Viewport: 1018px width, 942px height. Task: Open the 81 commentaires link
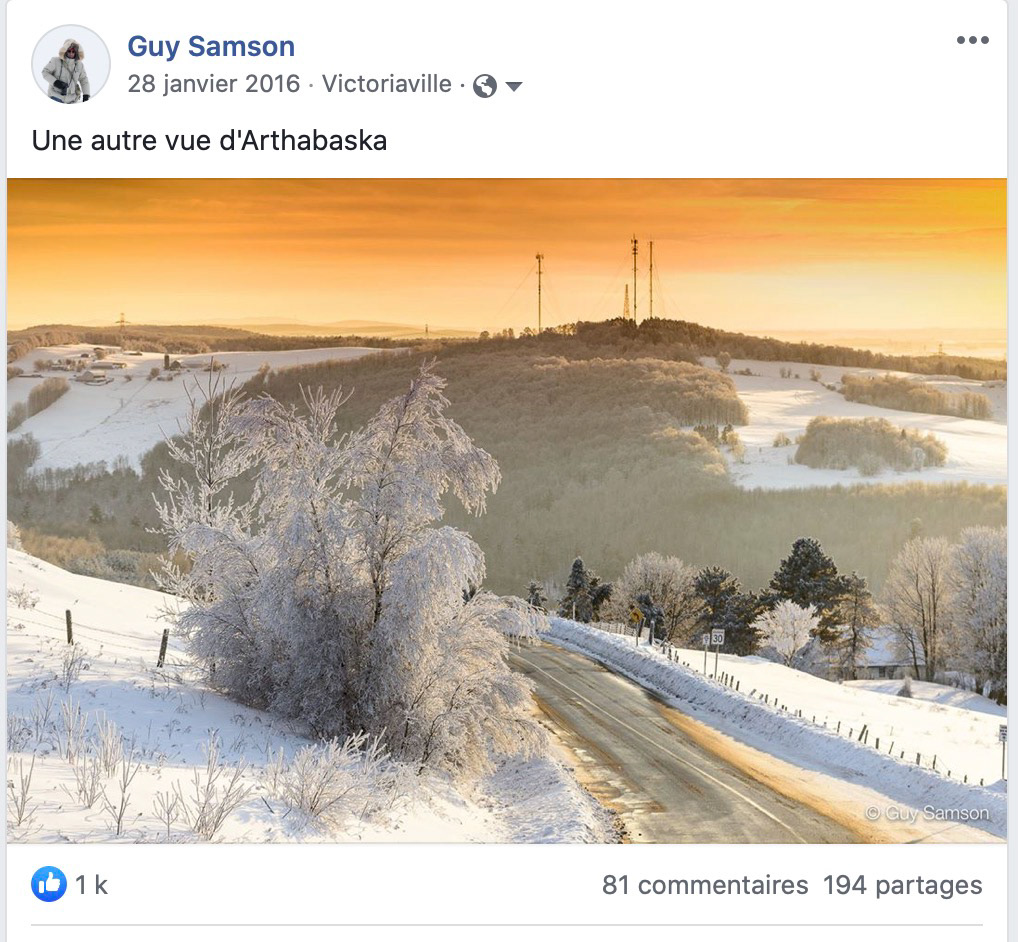704,885
